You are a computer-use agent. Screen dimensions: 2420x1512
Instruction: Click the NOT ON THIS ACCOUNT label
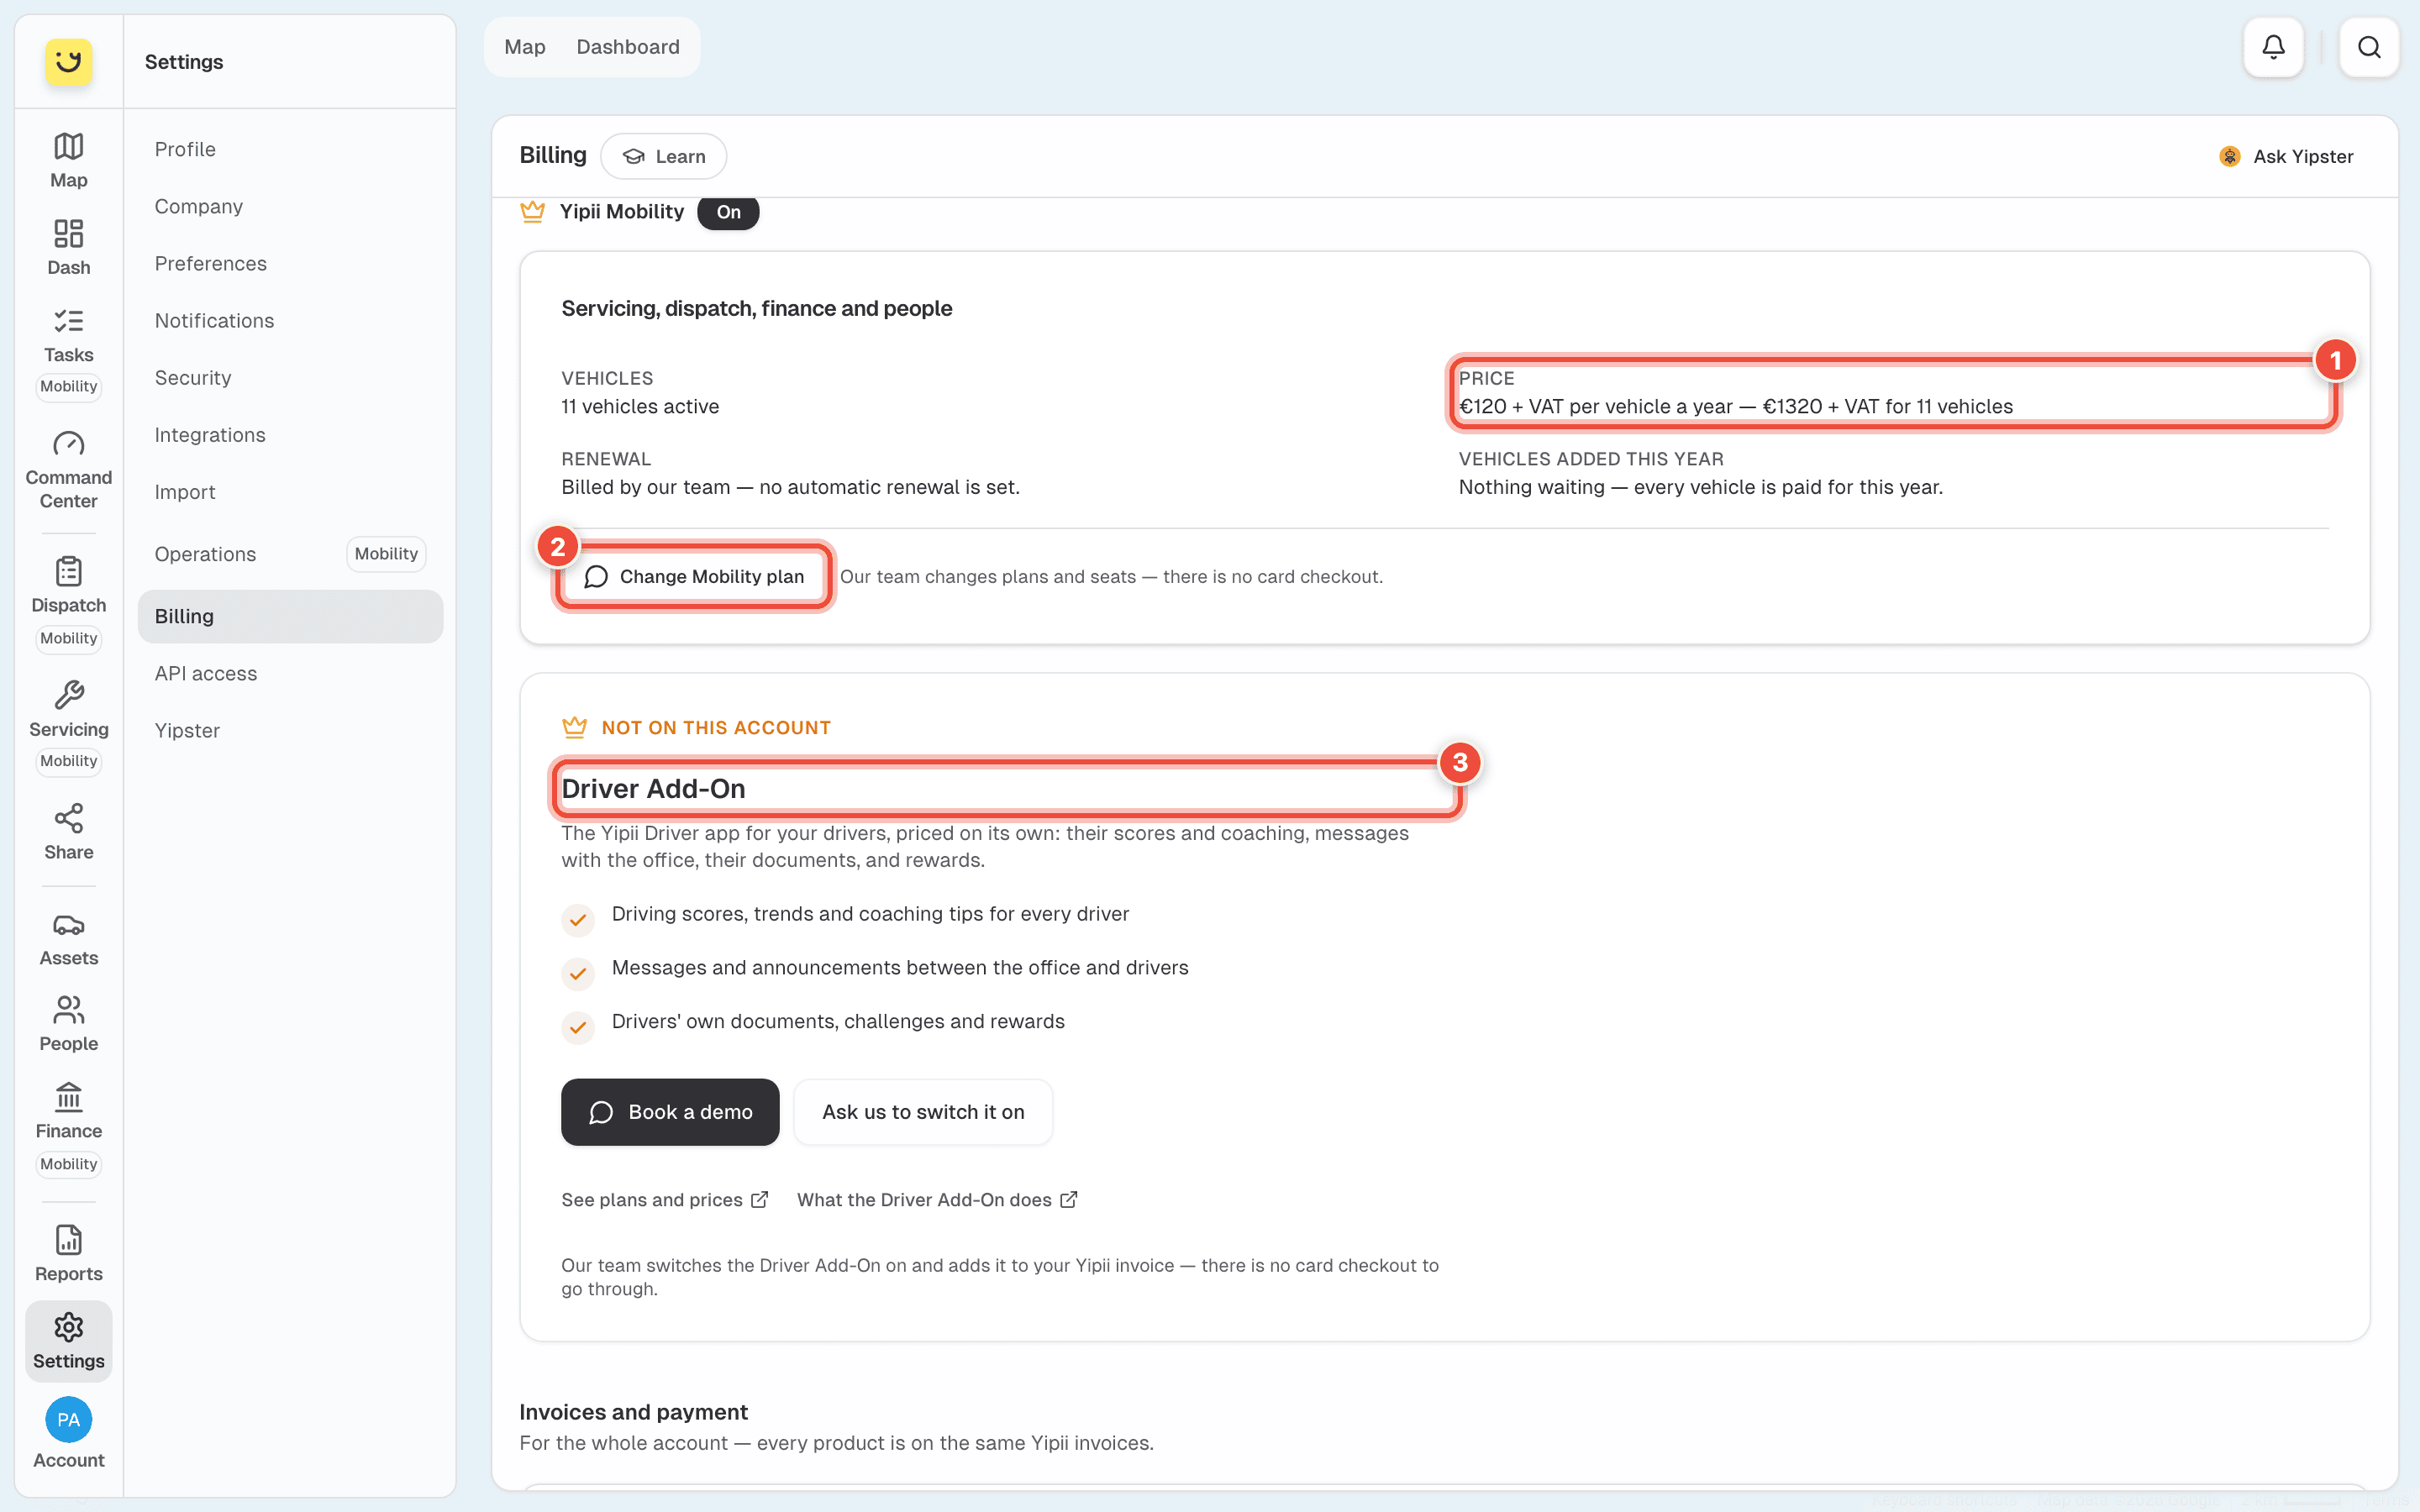click(716, 728)
